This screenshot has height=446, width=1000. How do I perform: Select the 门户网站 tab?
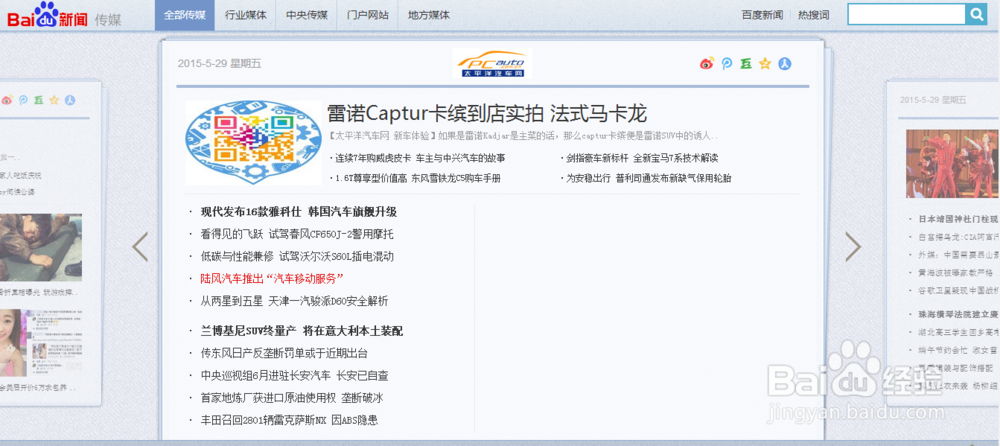(368, 15)
